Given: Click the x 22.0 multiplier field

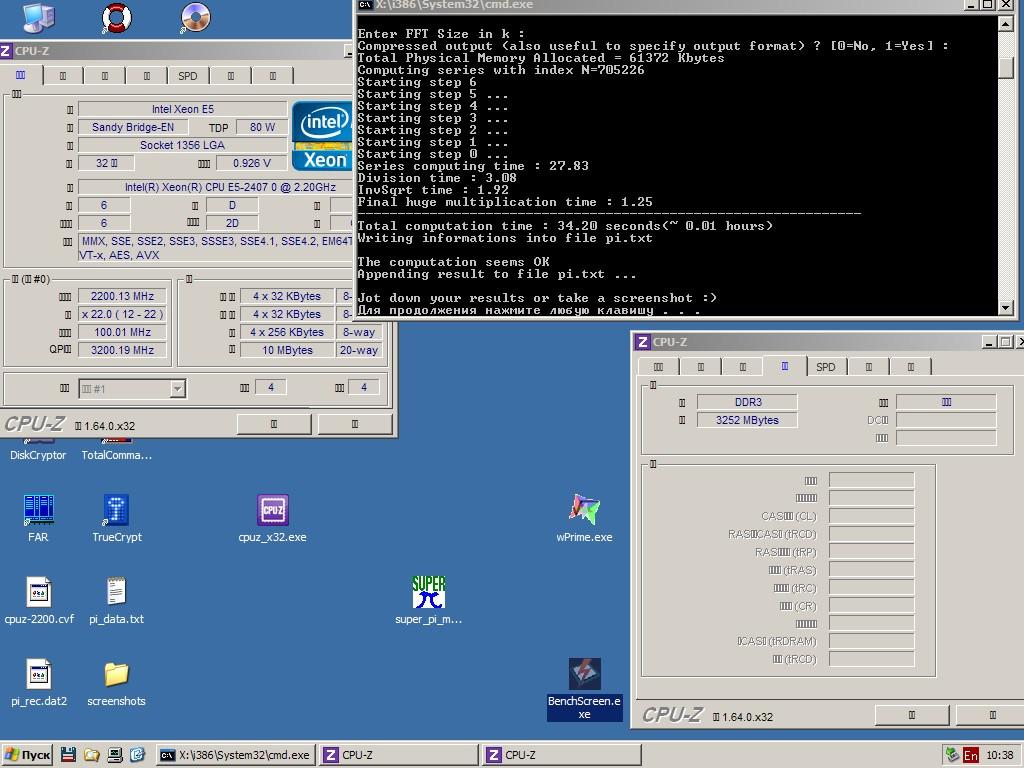Looking at the screenshot, I should tap(122, 314).
